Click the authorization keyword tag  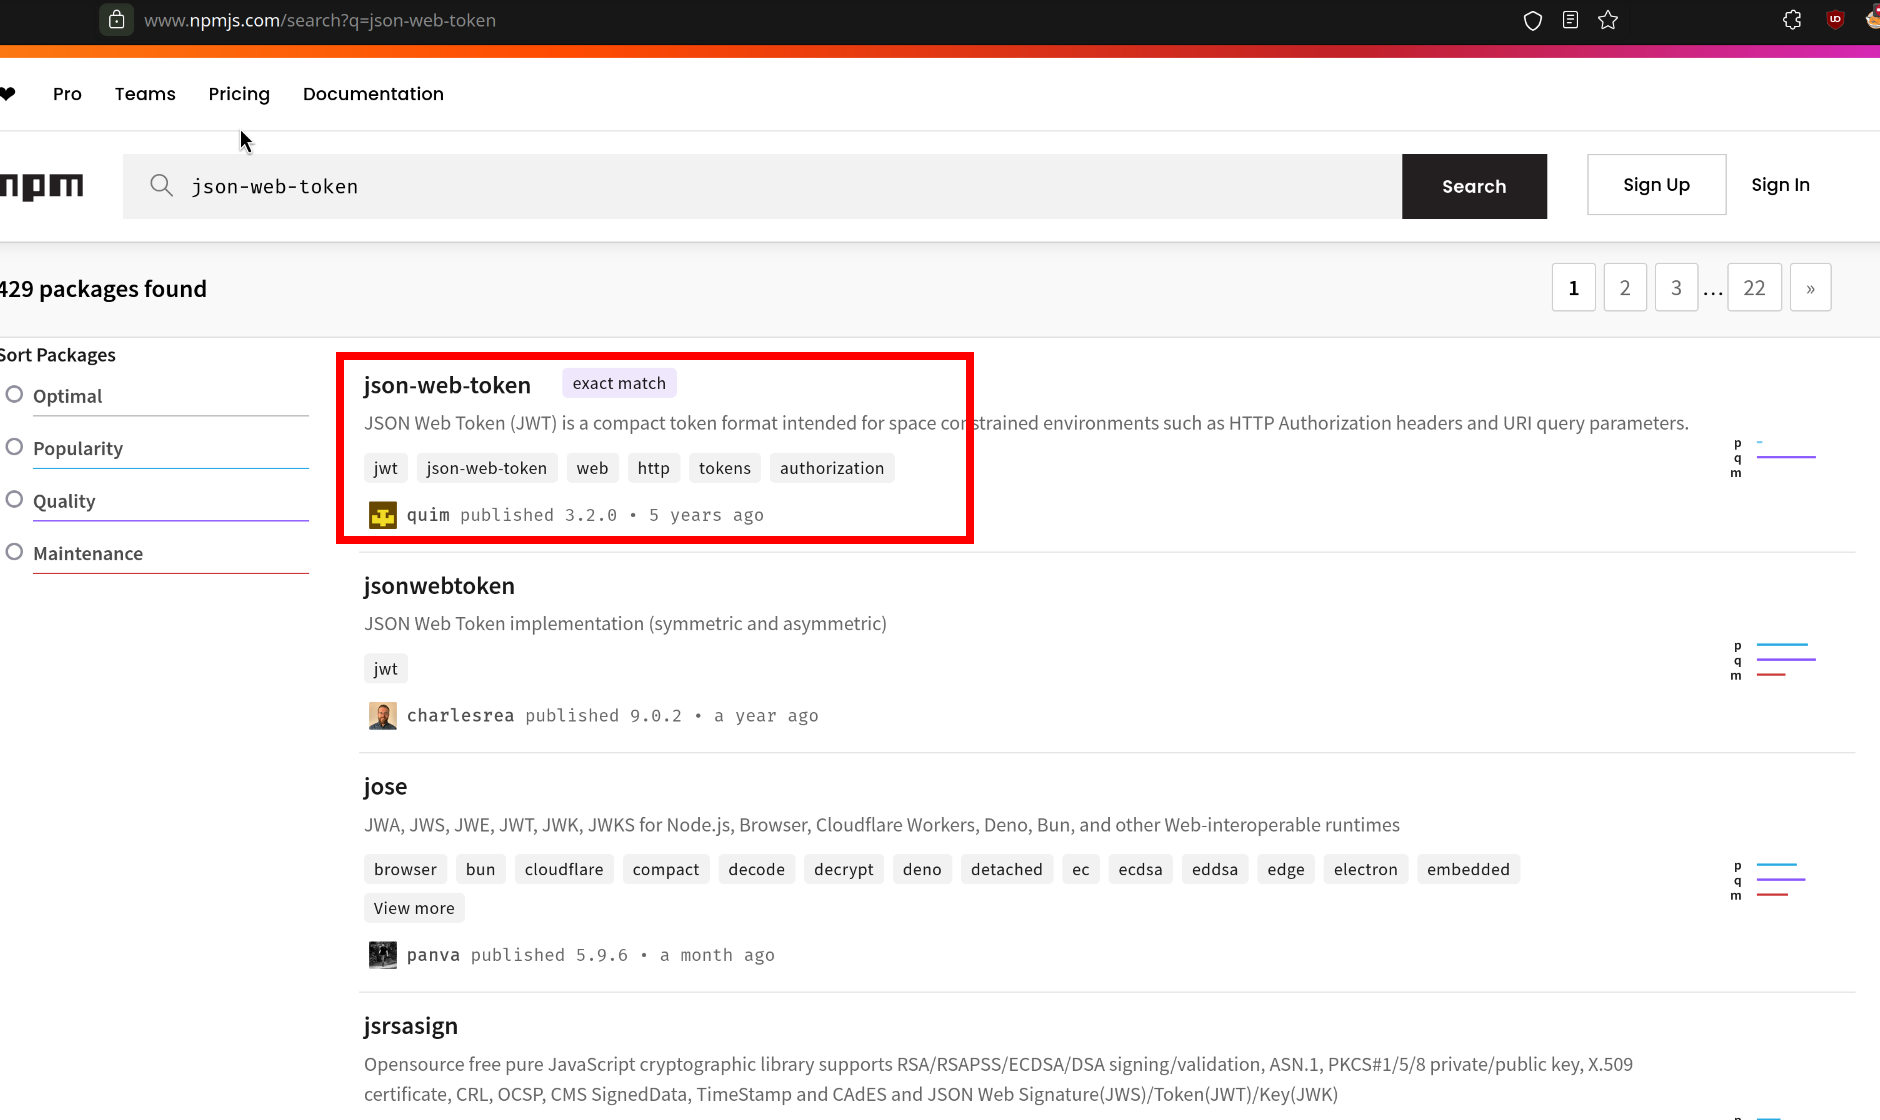click(x=831, y=468)
